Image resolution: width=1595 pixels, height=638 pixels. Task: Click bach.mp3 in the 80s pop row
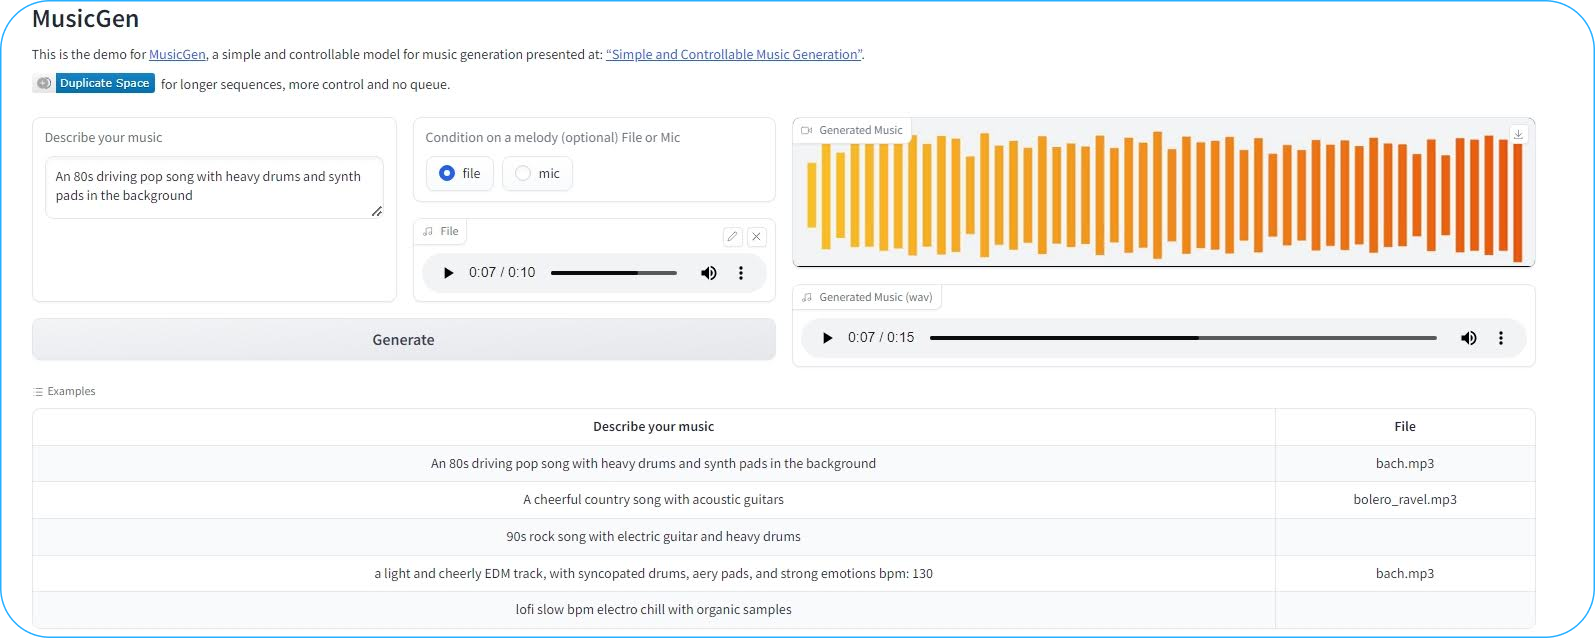(x=1405, y=464)
